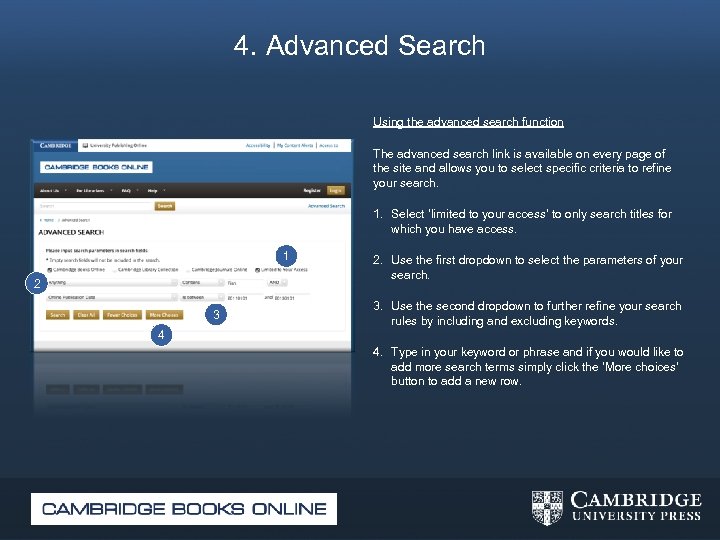Click the More Choices button
Image resolution: width=720 pixels, height=540 pixels.
(x=164, y=315)
